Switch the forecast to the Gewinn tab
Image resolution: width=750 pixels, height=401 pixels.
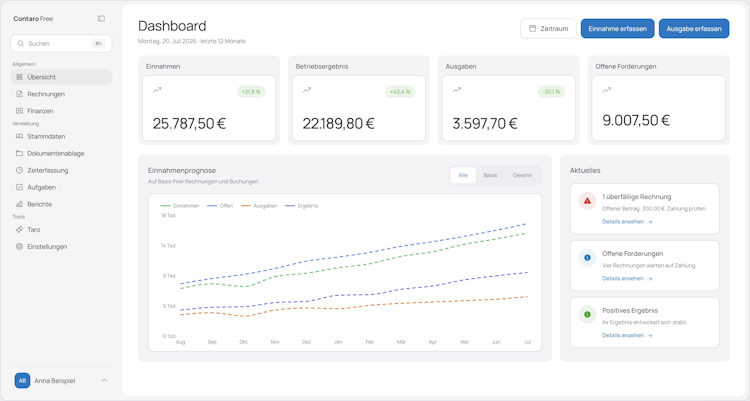point(522,175)
